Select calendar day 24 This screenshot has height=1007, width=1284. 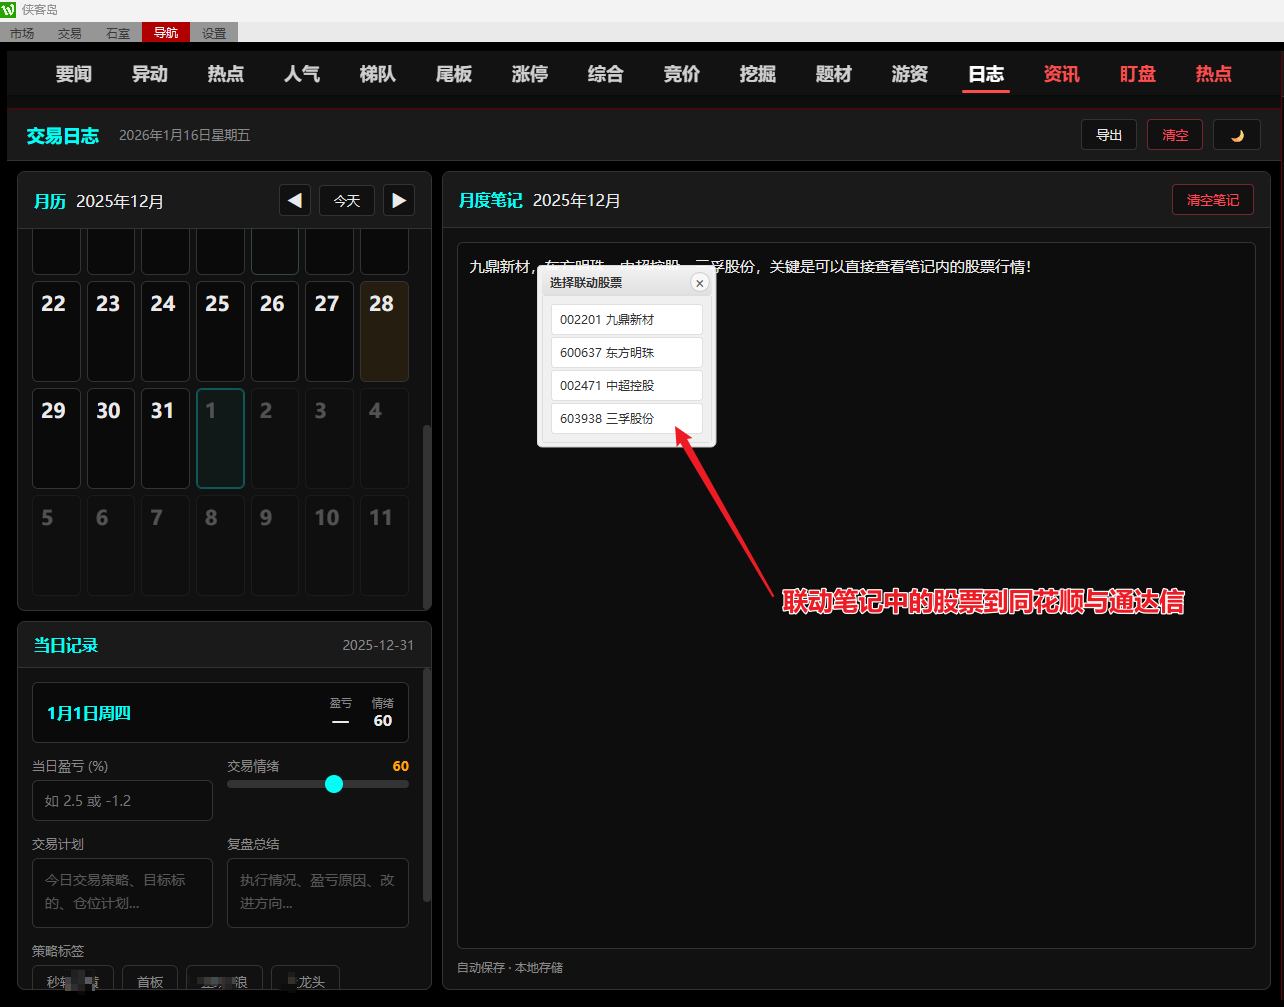pyautogui.click(x=165, y=331)
